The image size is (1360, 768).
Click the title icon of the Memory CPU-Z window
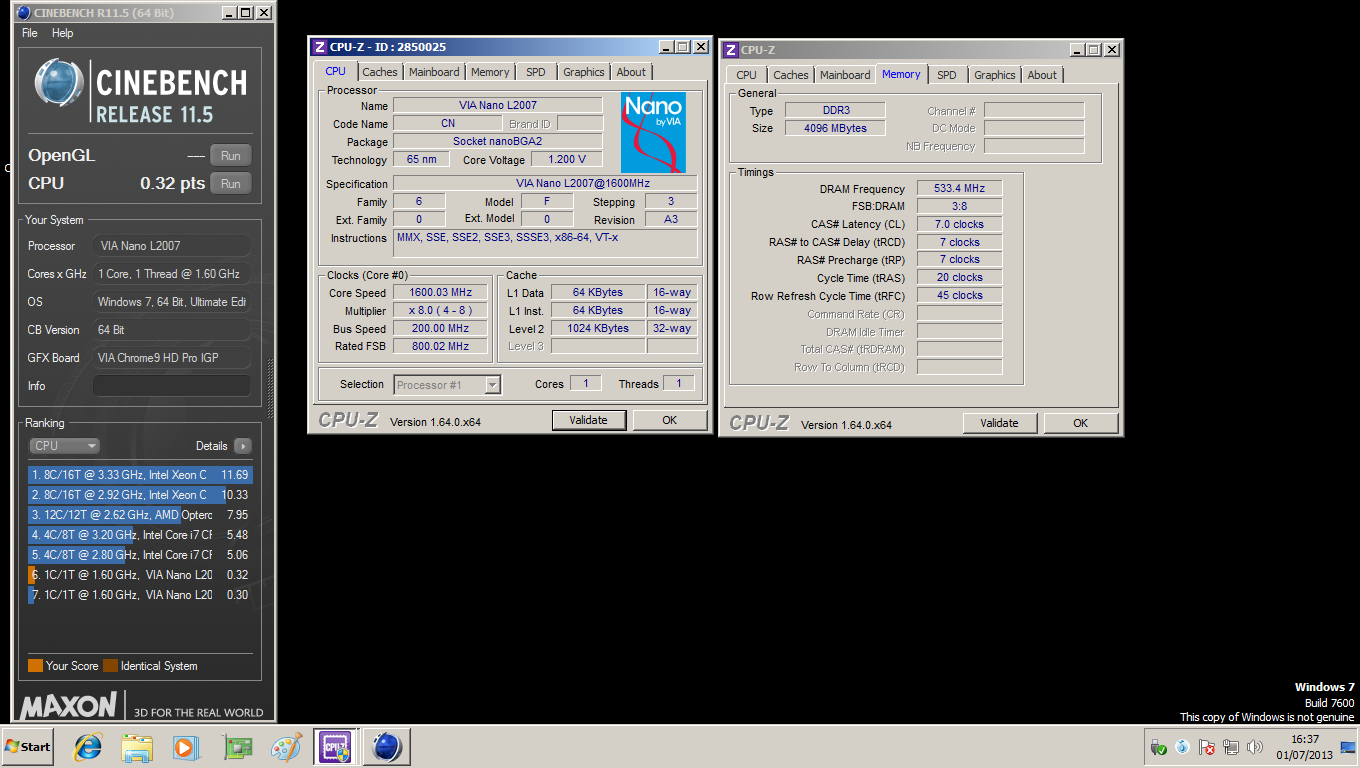point(730,50)
